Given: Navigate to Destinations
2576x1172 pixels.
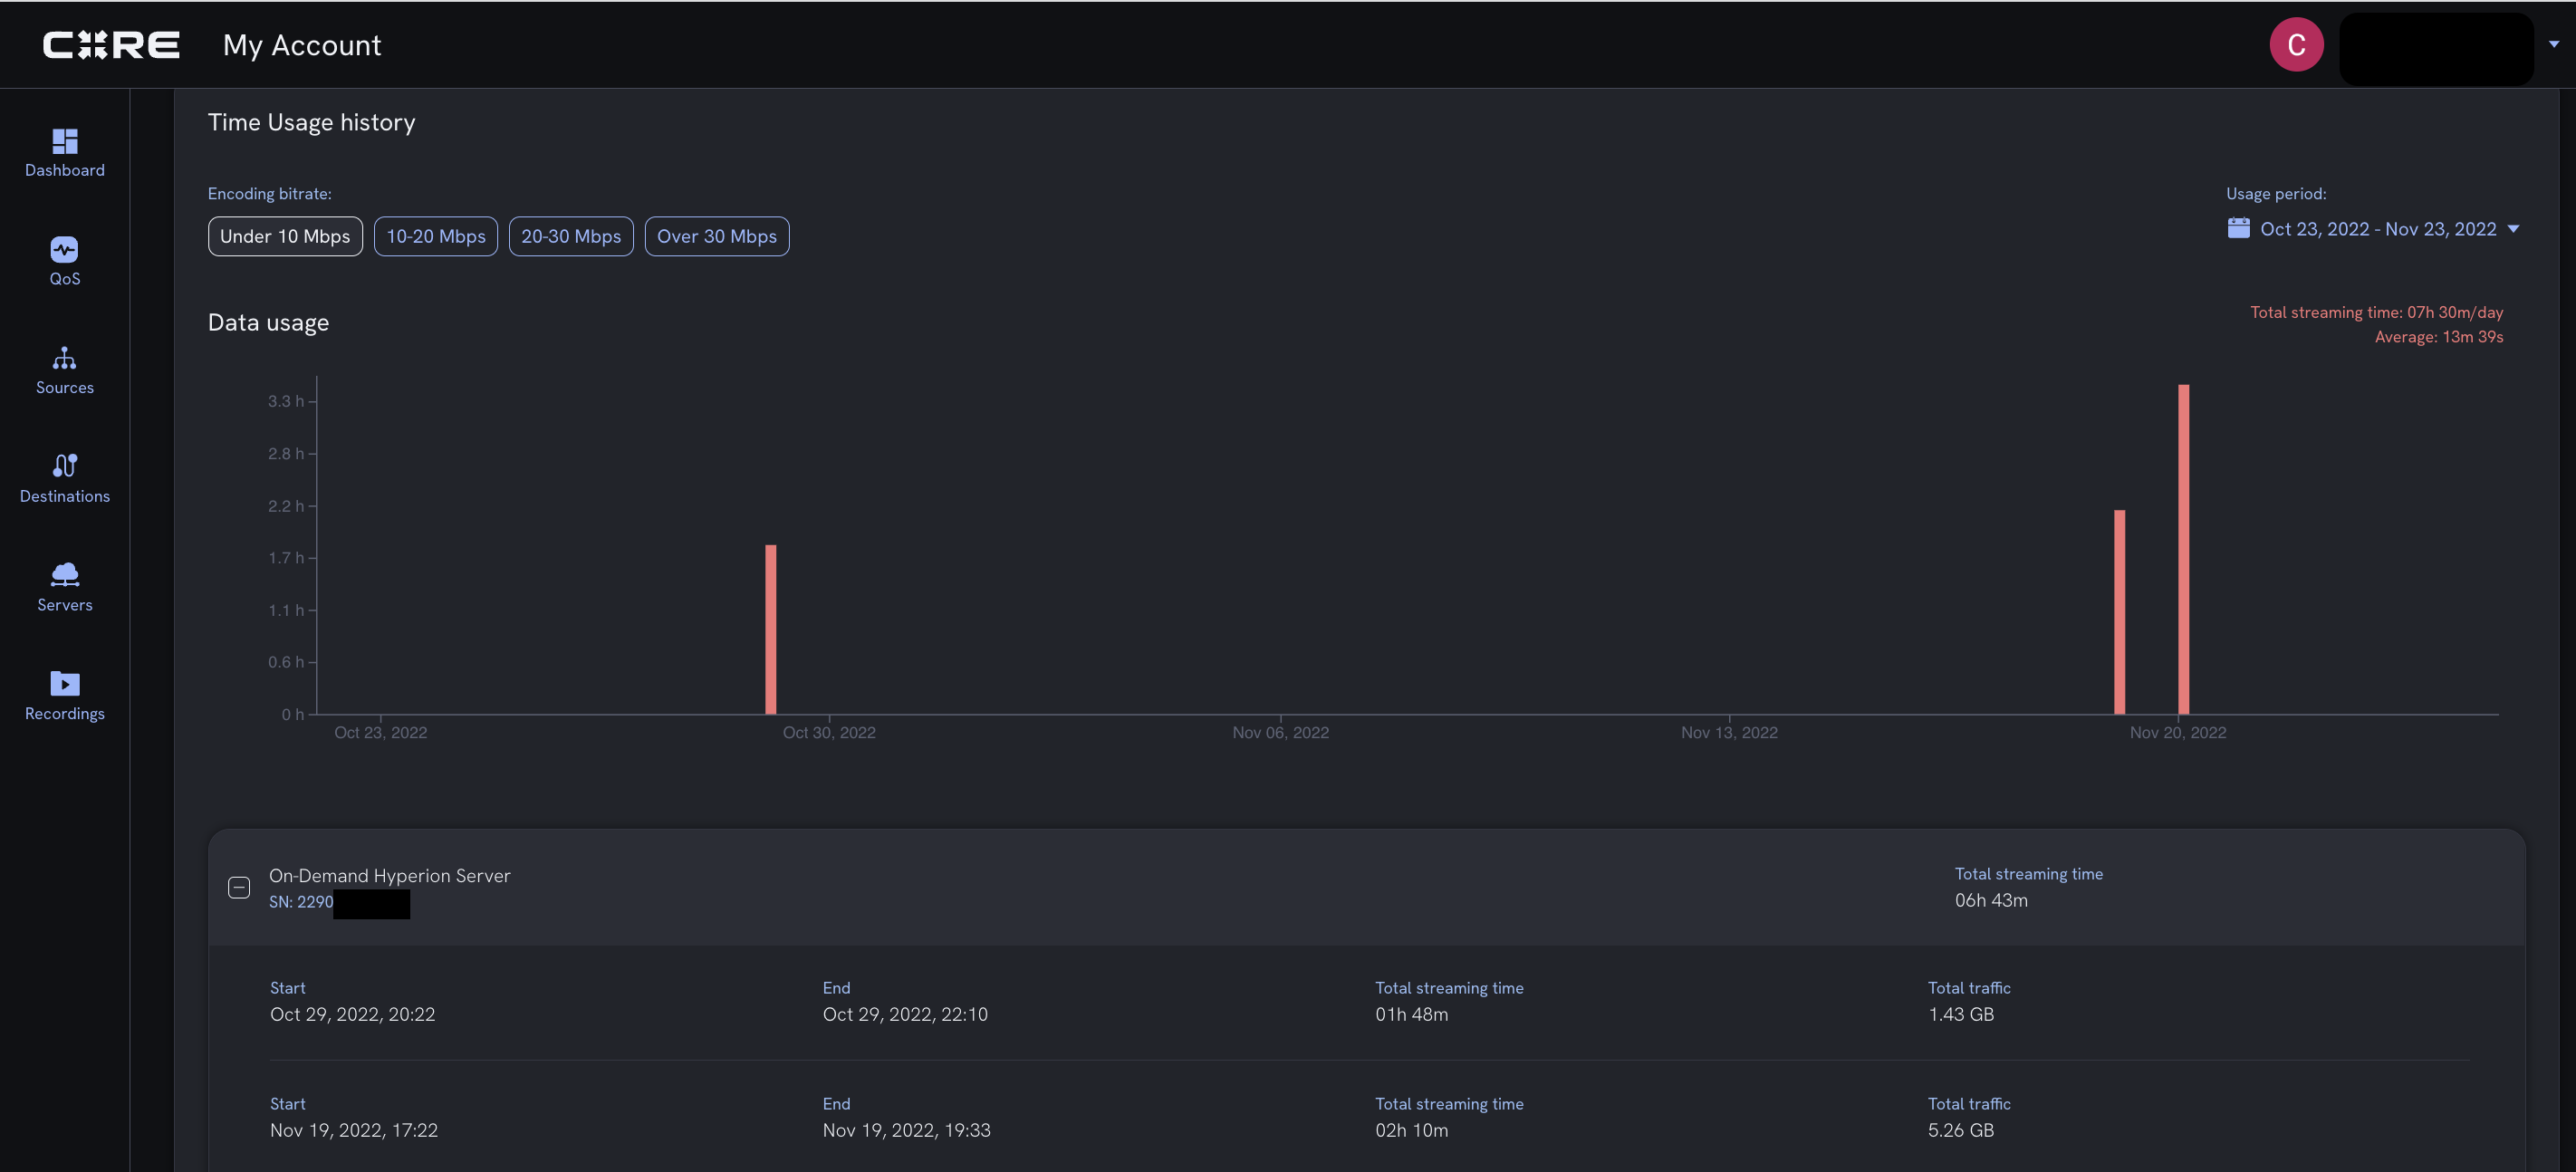Looking at the screenshot, I should coord(64,477).
